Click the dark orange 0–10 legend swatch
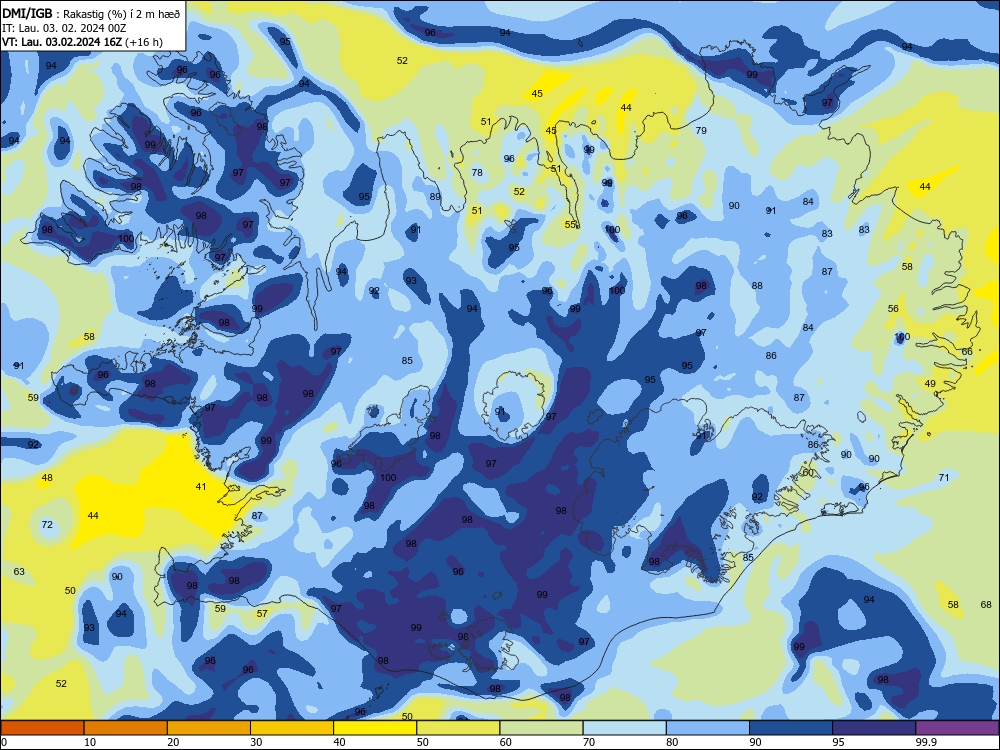 click(42, 728)
